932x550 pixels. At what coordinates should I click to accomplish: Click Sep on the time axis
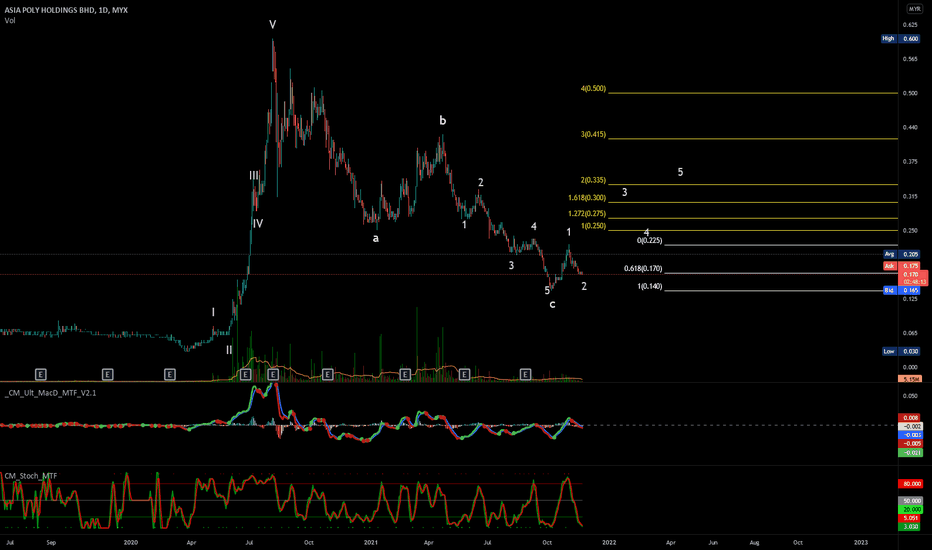tap(51, 542)
